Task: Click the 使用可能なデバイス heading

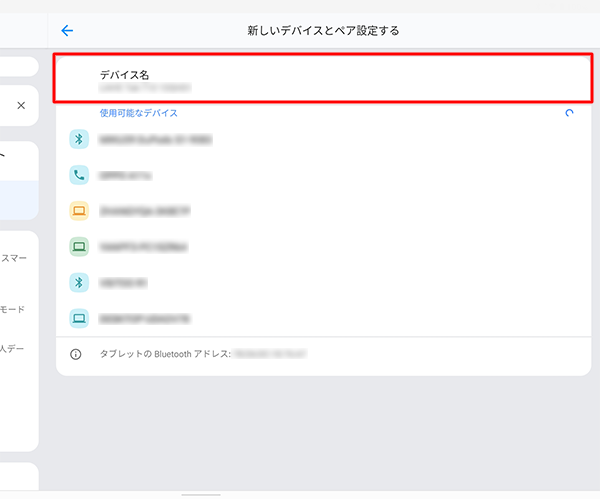Action: pos(139,113)
